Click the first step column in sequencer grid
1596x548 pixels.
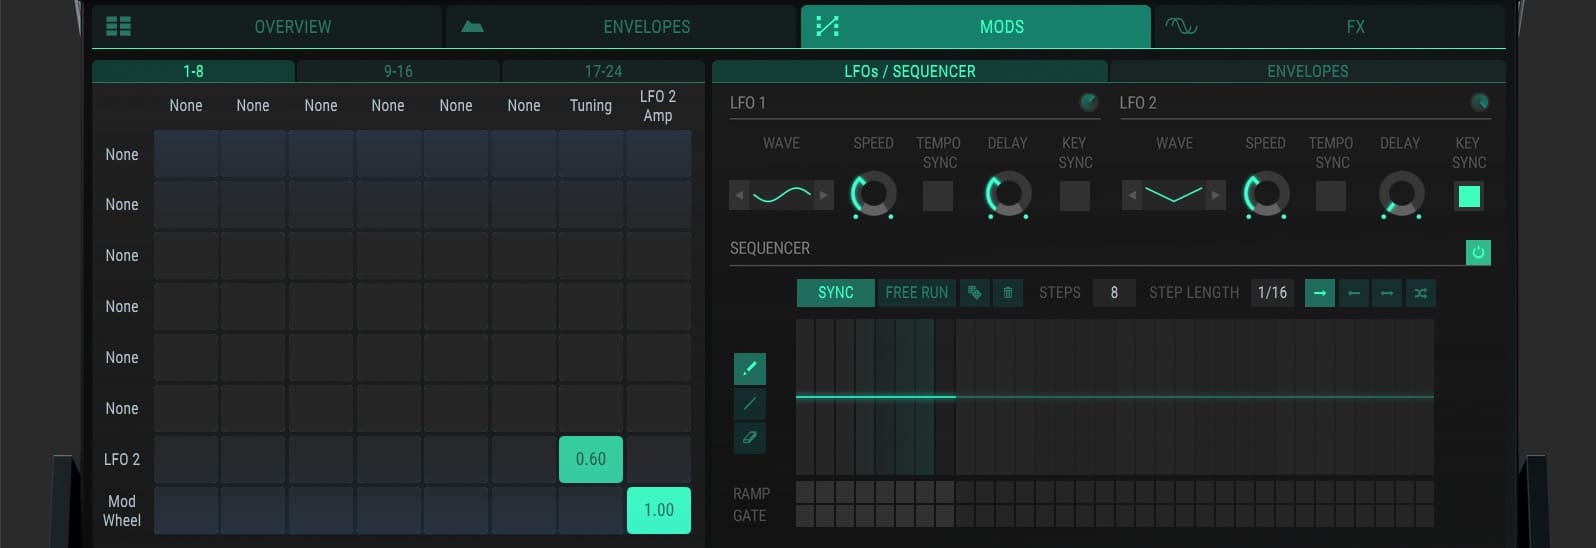click(805, 397)
